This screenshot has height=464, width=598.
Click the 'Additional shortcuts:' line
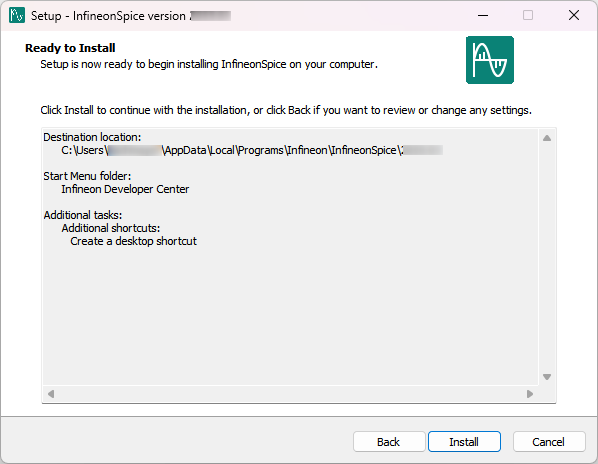[x=111, y=228]
